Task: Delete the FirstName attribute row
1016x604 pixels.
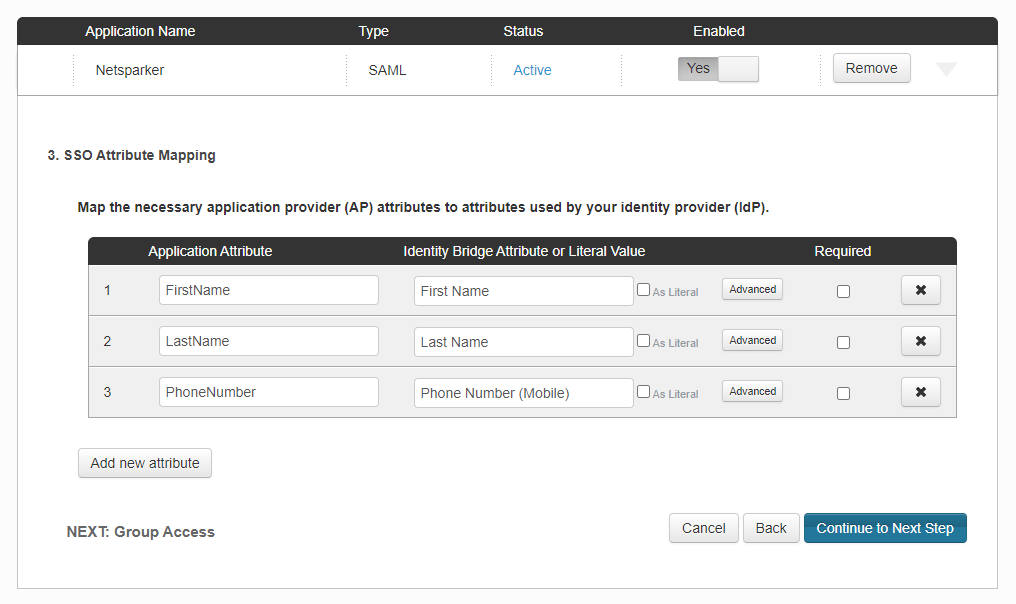Action: (920, 290)
